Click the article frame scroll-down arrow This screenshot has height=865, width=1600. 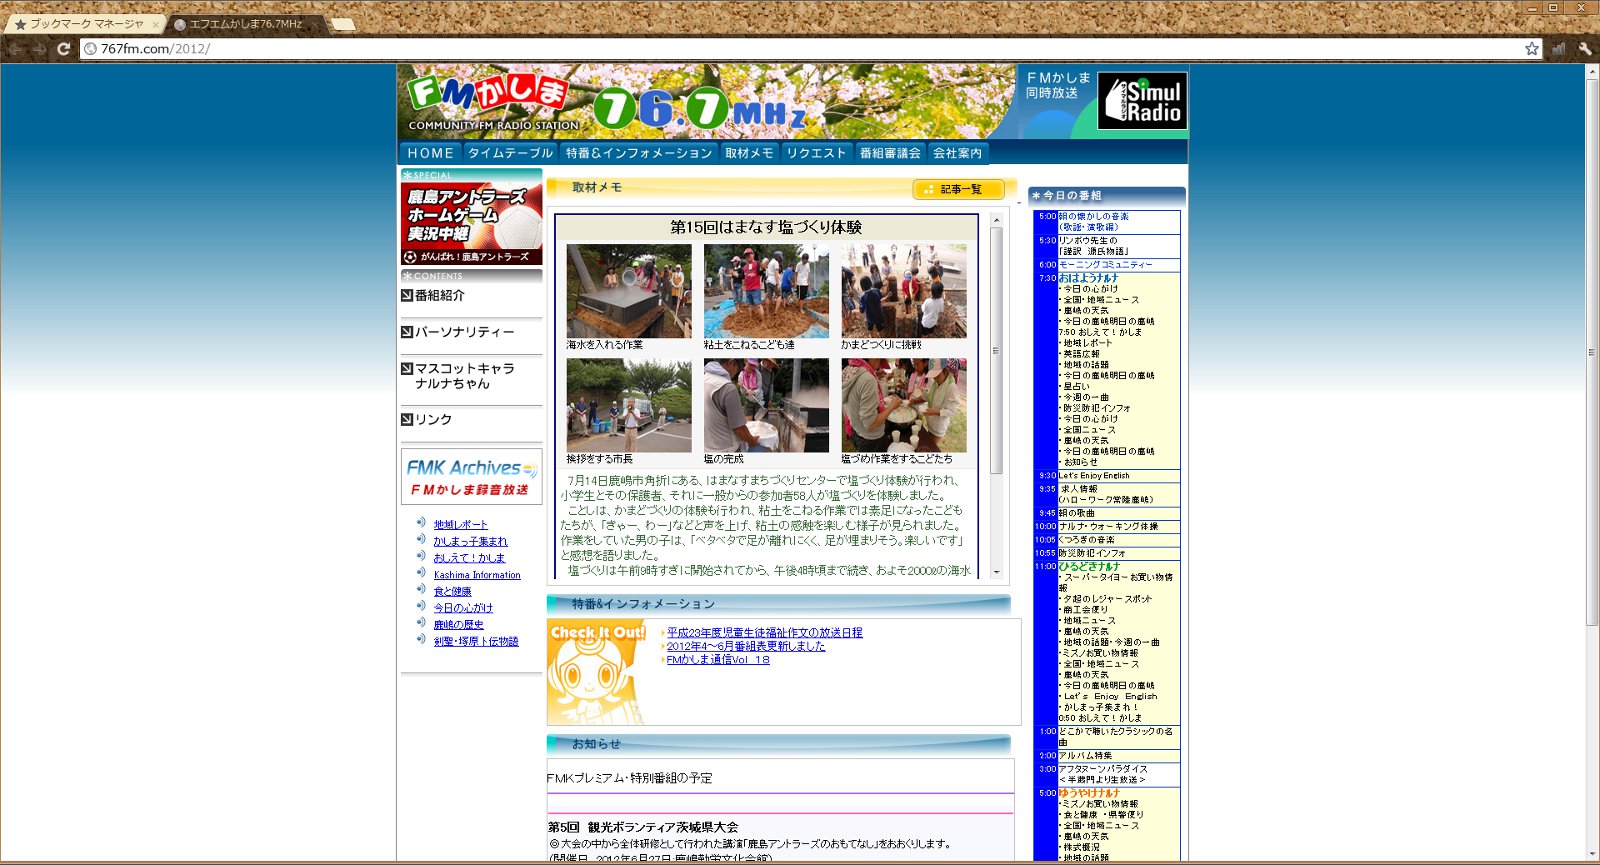pyautogui.click(x=996, y=572)
